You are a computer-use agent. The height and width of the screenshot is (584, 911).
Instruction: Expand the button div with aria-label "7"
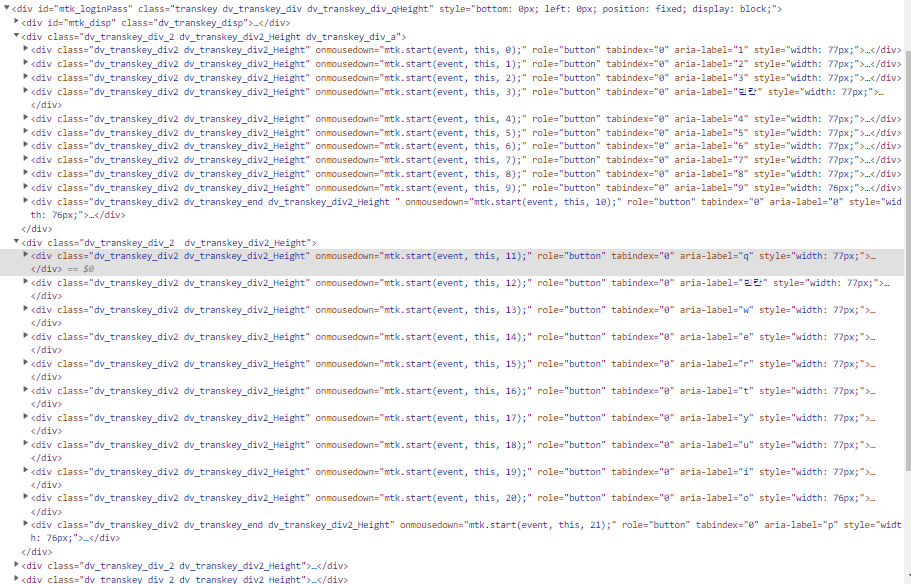(x=26, y=159)
